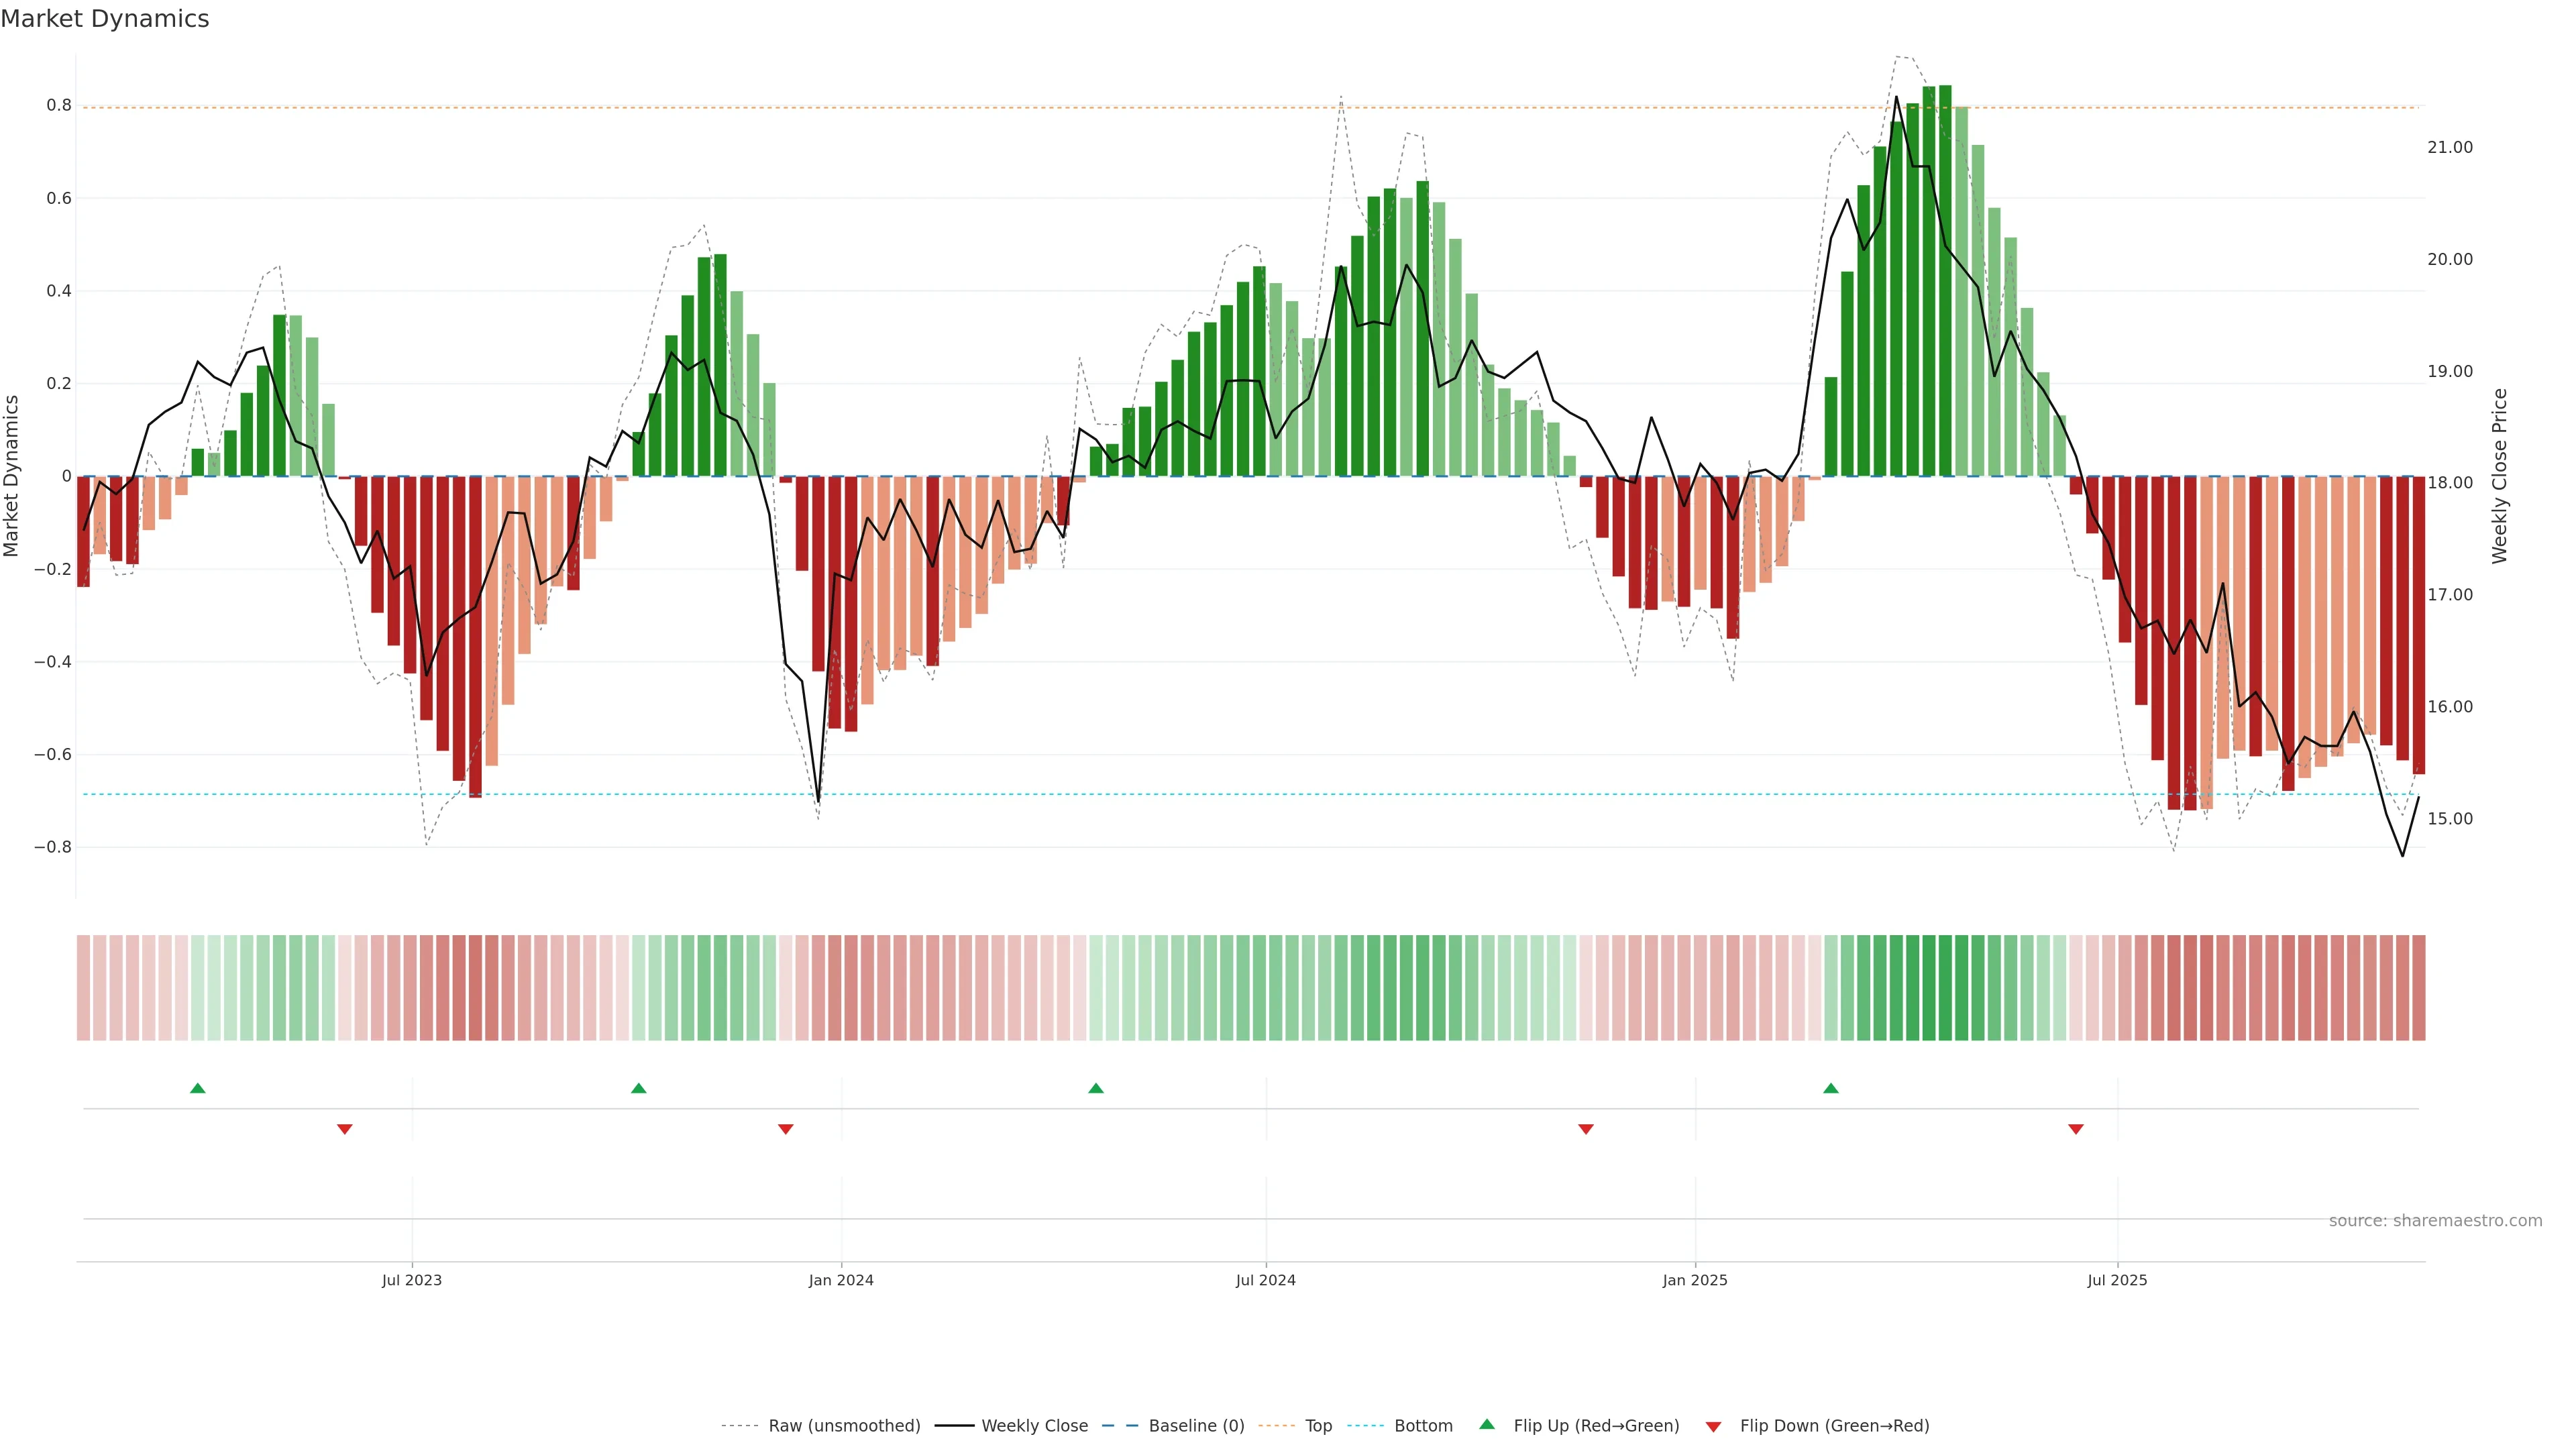This screenshot has height=1449, width=2576.
Task: Click the Flip Down marker just before Jul 2023
Action: click(345, 1129)
